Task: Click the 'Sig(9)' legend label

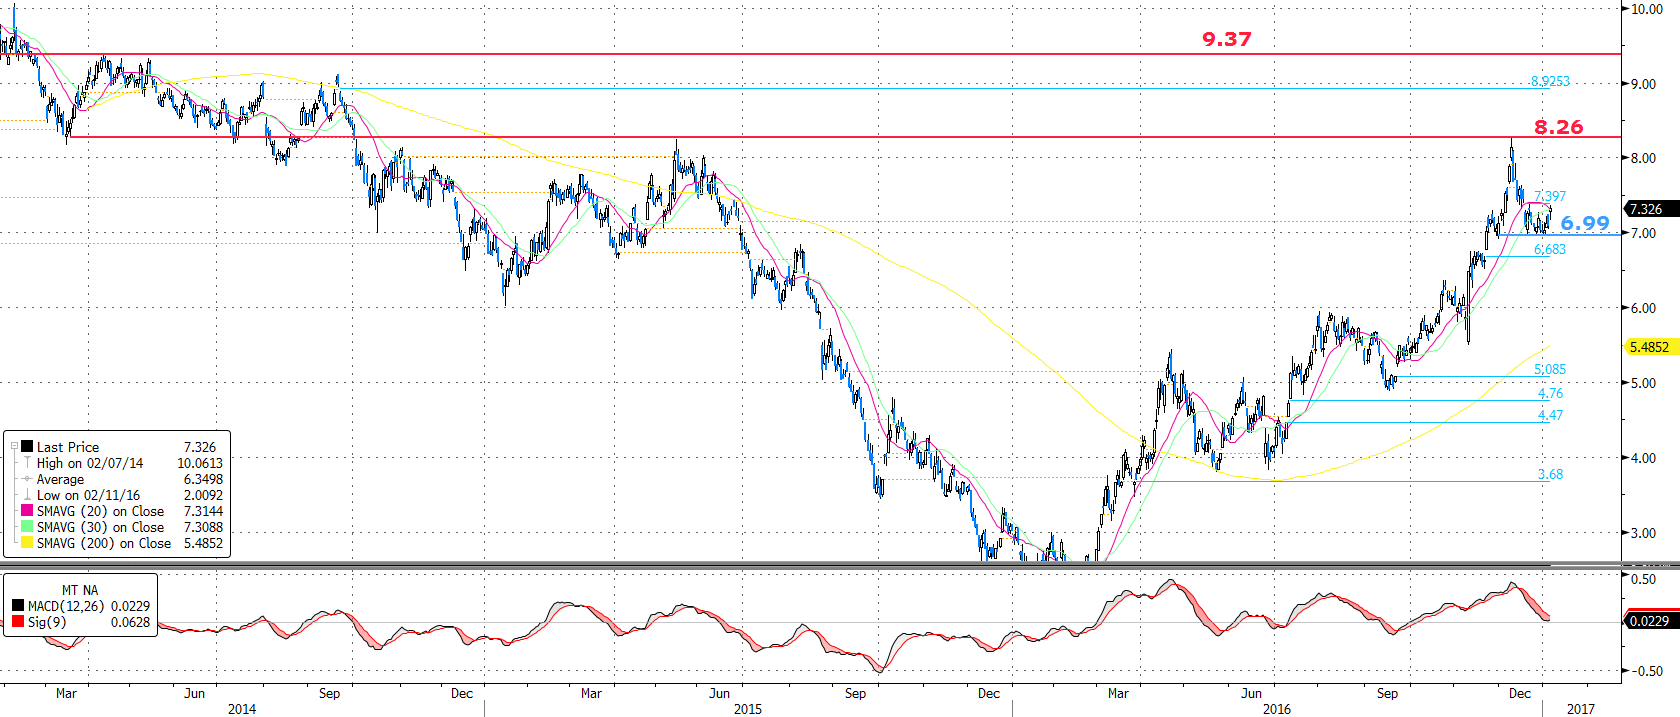Action: [x=48, y=622]
